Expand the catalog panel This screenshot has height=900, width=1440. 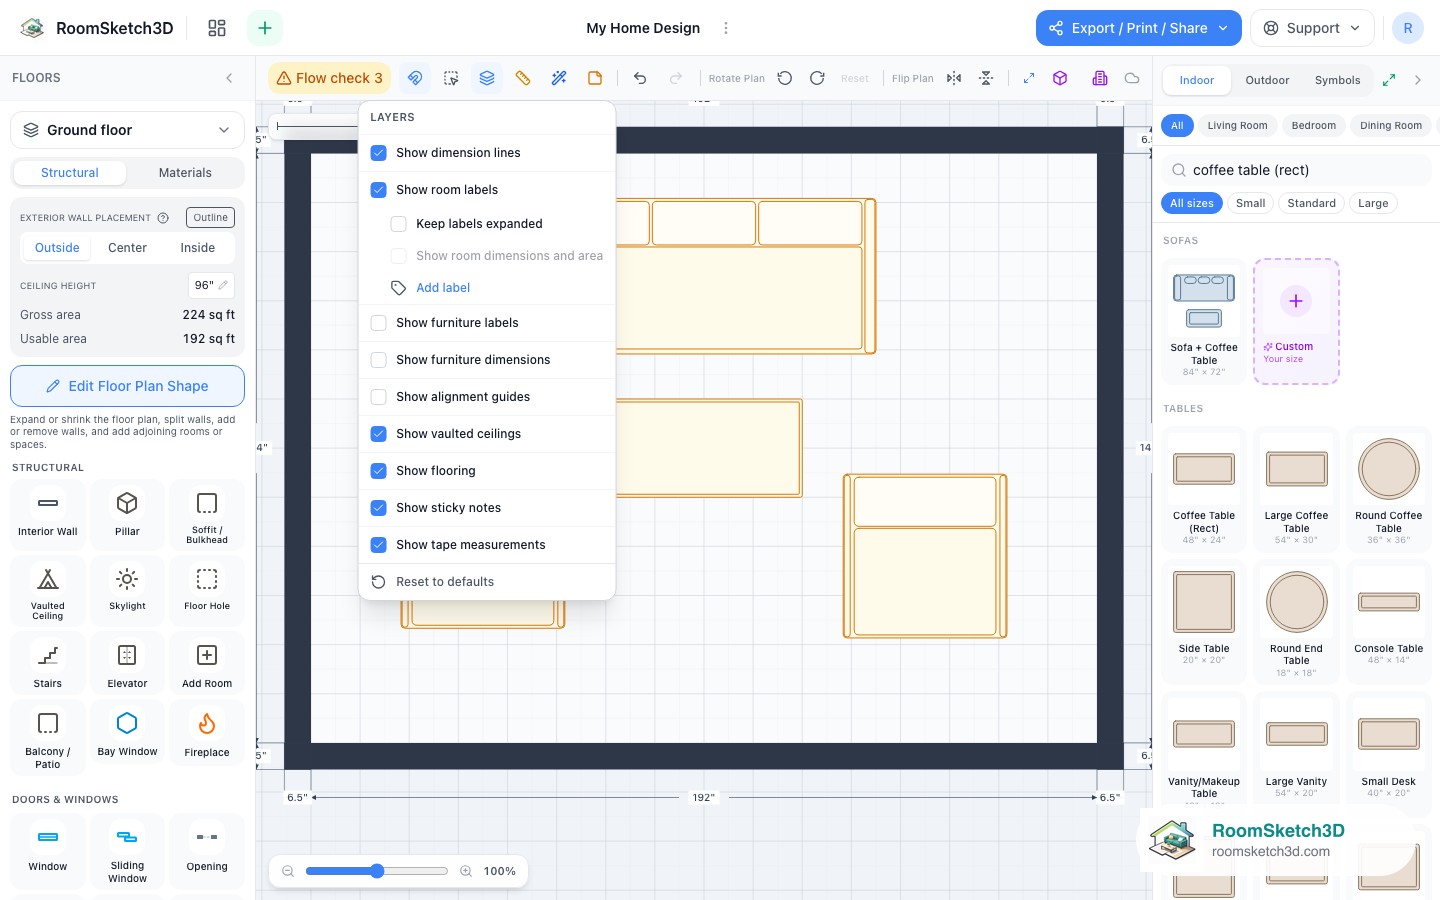[x=1389, y=80]
